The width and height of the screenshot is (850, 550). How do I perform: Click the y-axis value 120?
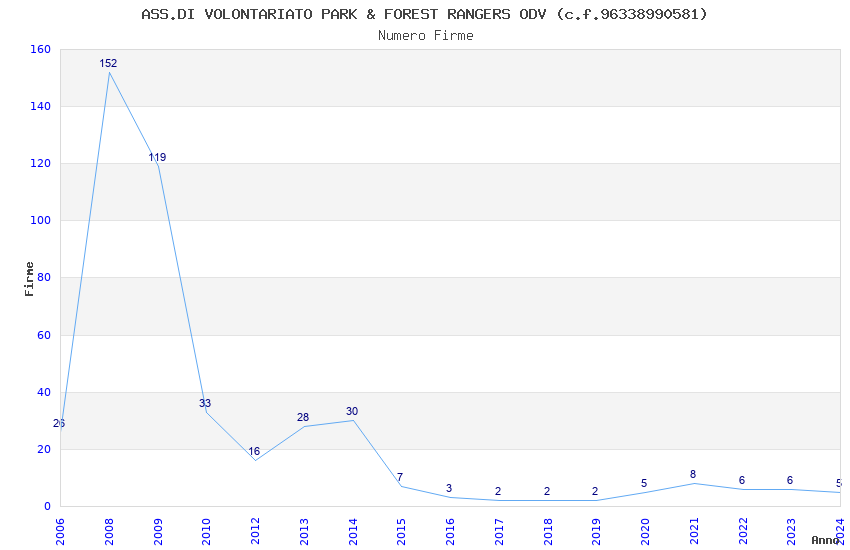41,163
